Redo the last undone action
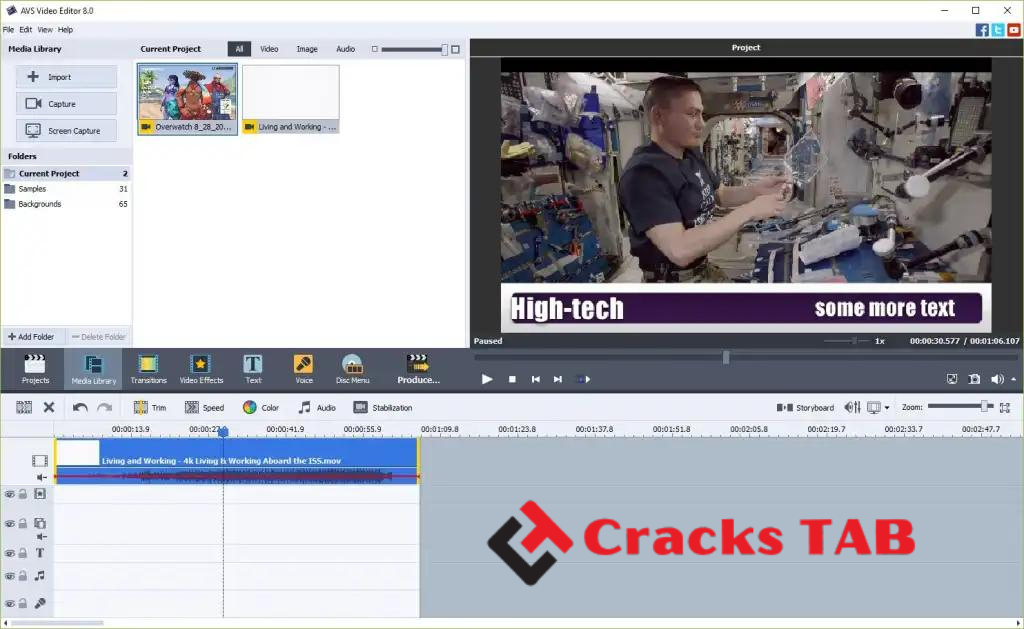Viewport: 1024px width, 629px height. click(104, 408)
